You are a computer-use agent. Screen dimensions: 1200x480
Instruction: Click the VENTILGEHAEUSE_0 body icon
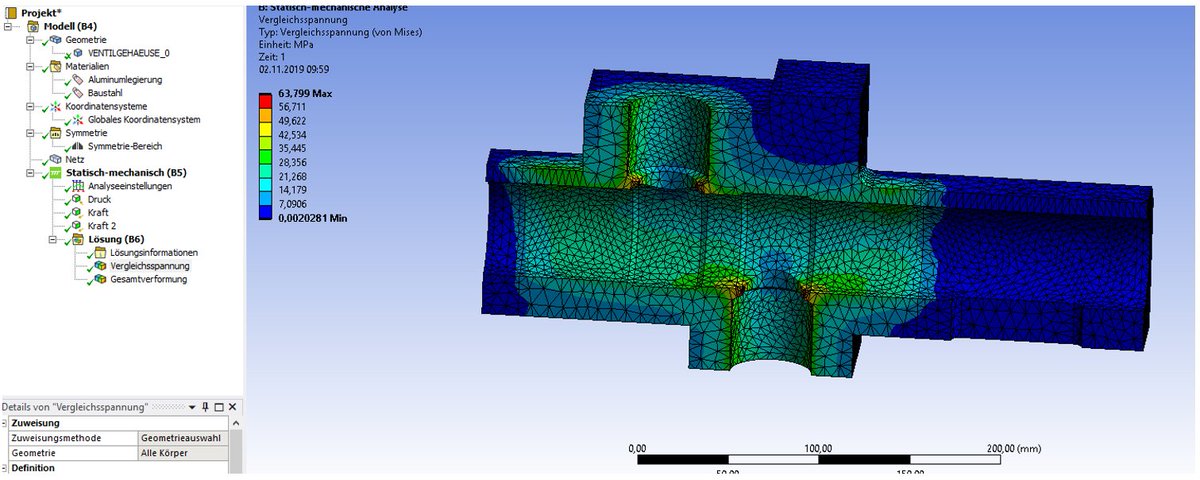pyautogui.click(x=79, y=52)
